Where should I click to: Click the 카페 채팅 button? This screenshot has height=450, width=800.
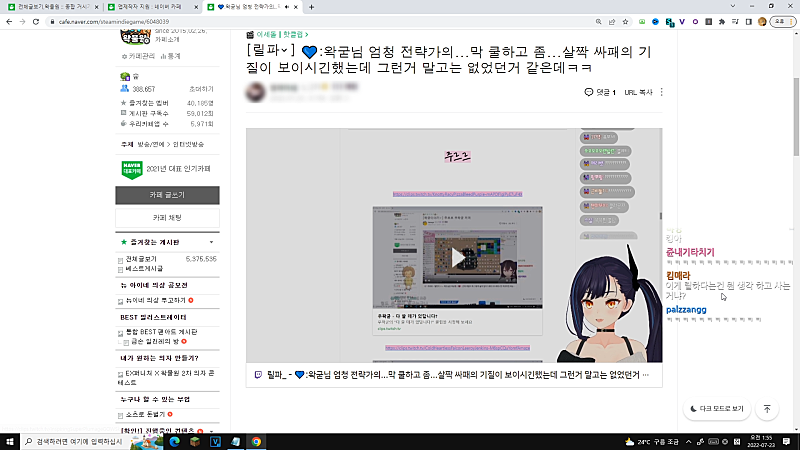pos(167,218)
